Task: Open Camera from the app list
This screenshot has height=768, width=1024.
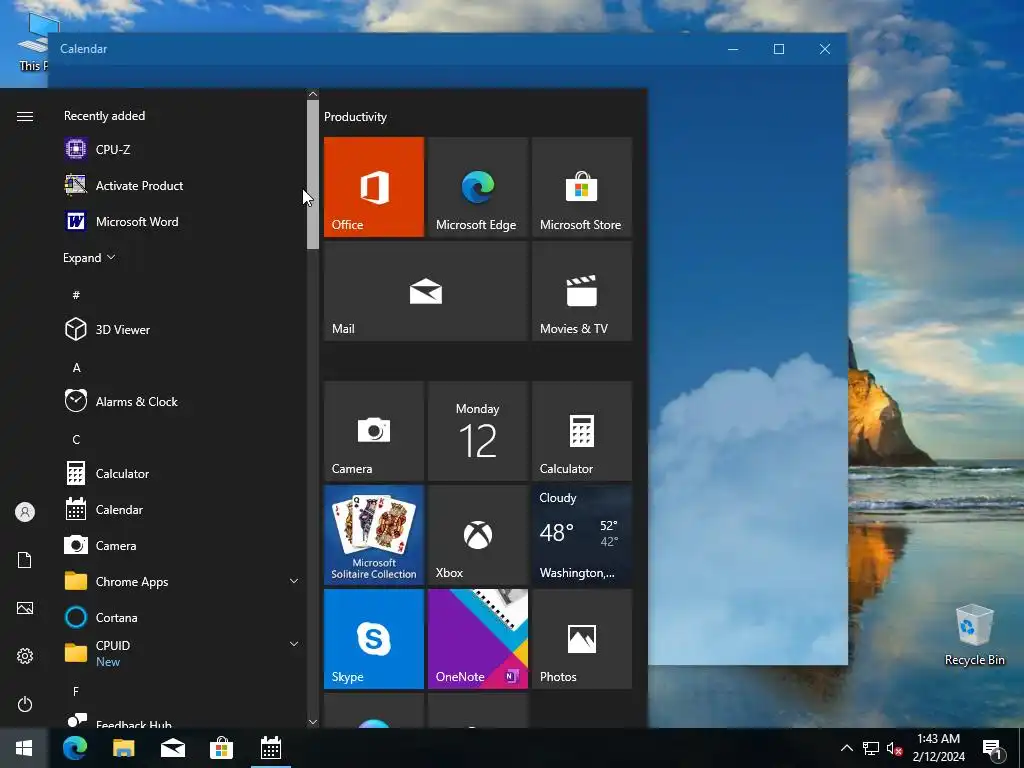Action: [183, 545]
